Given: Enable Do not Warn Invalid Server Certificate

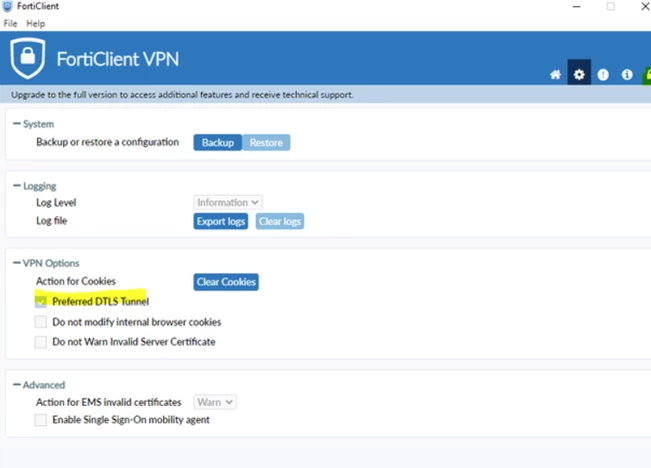Looking at the screenshot, I should click(x=41, y=342).
